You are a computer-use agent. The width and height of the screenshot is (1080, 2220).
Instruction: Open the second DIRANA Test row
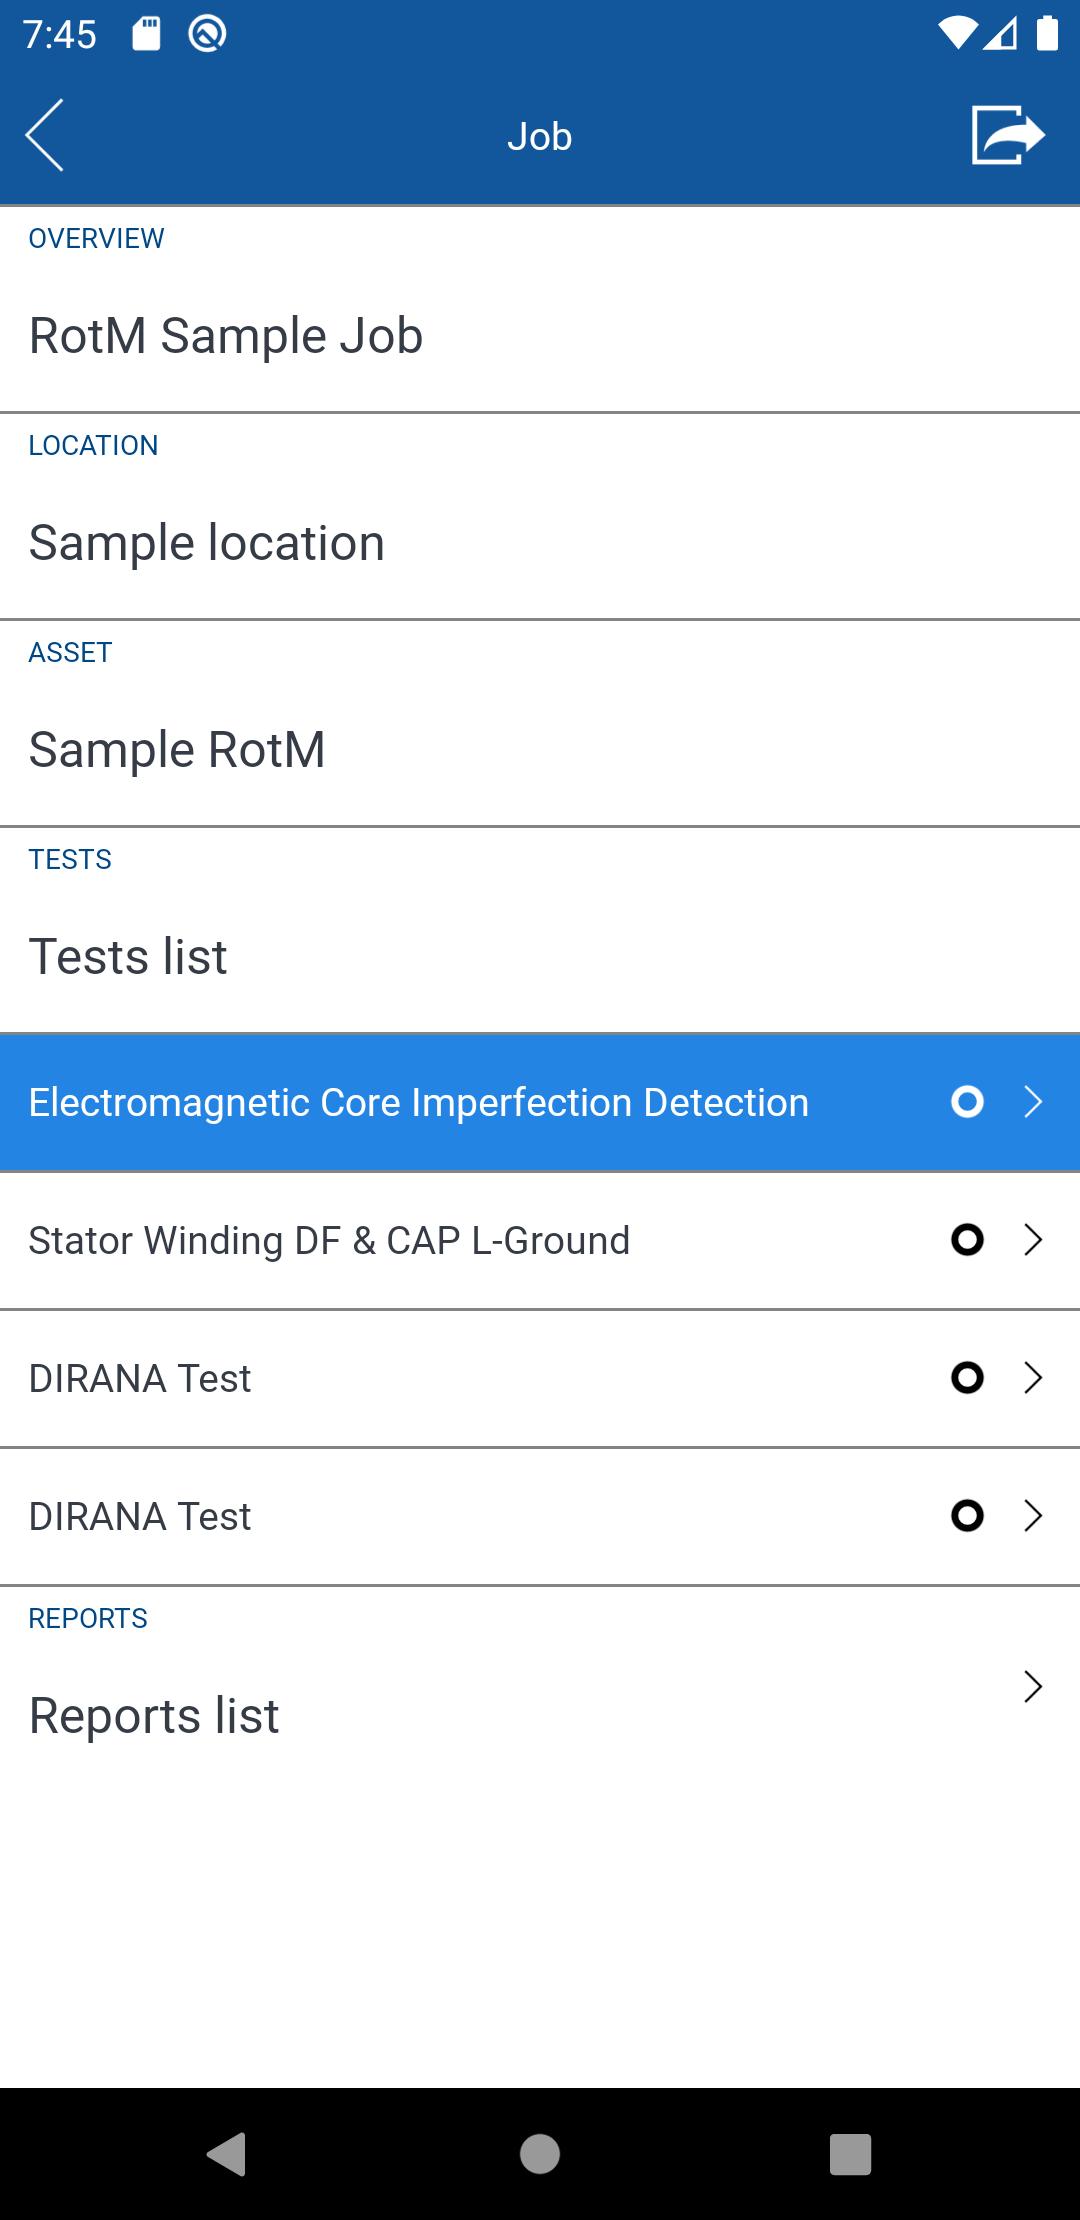[140, 1516]
